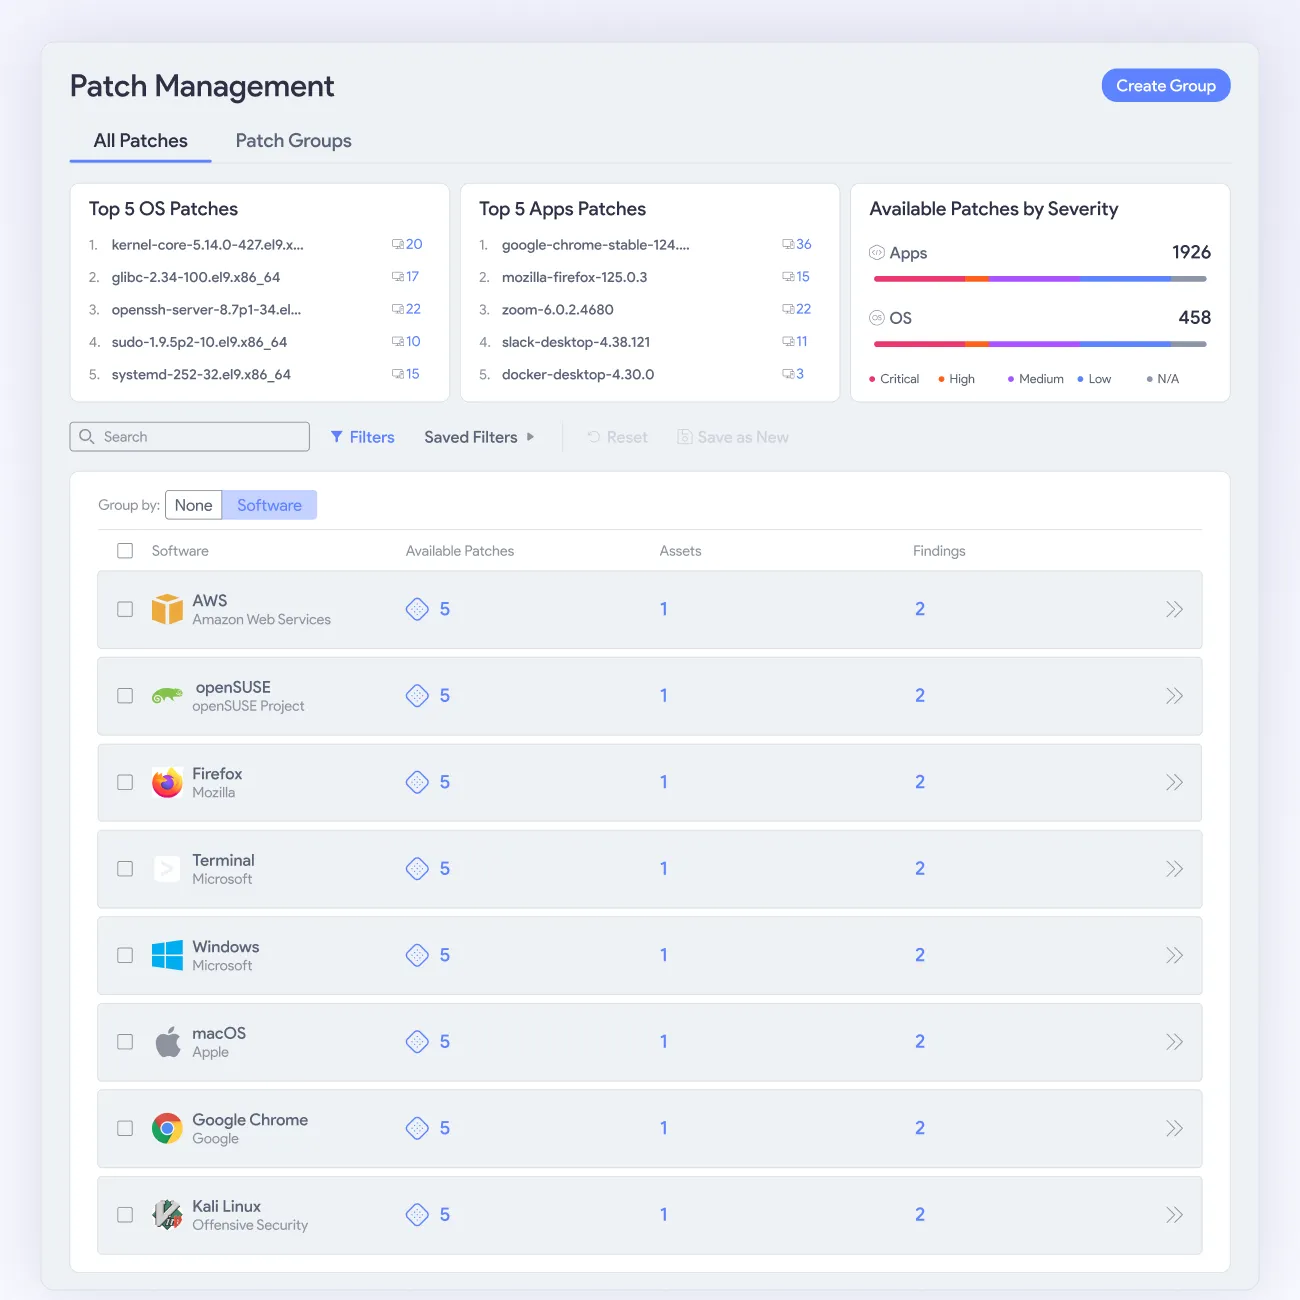Screen dimensions: 1300x1300
Task: Click the Critical legend color dot
Action: pyautogui.click(x=872, y=379)
